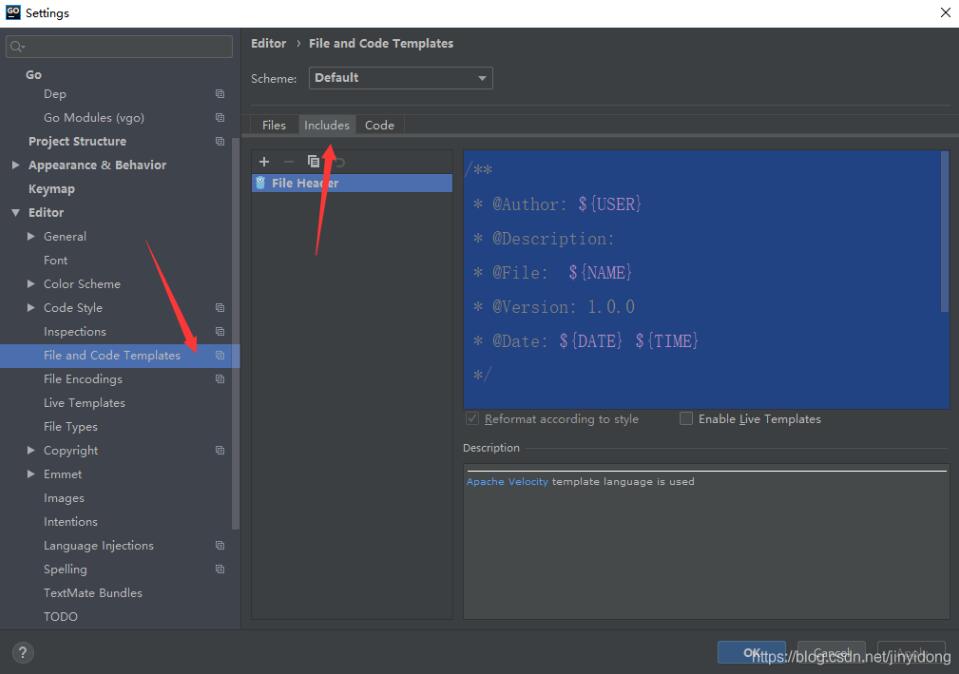Click the copy template icon
Viewport: 959px width, 674px height.
point(314,161)
